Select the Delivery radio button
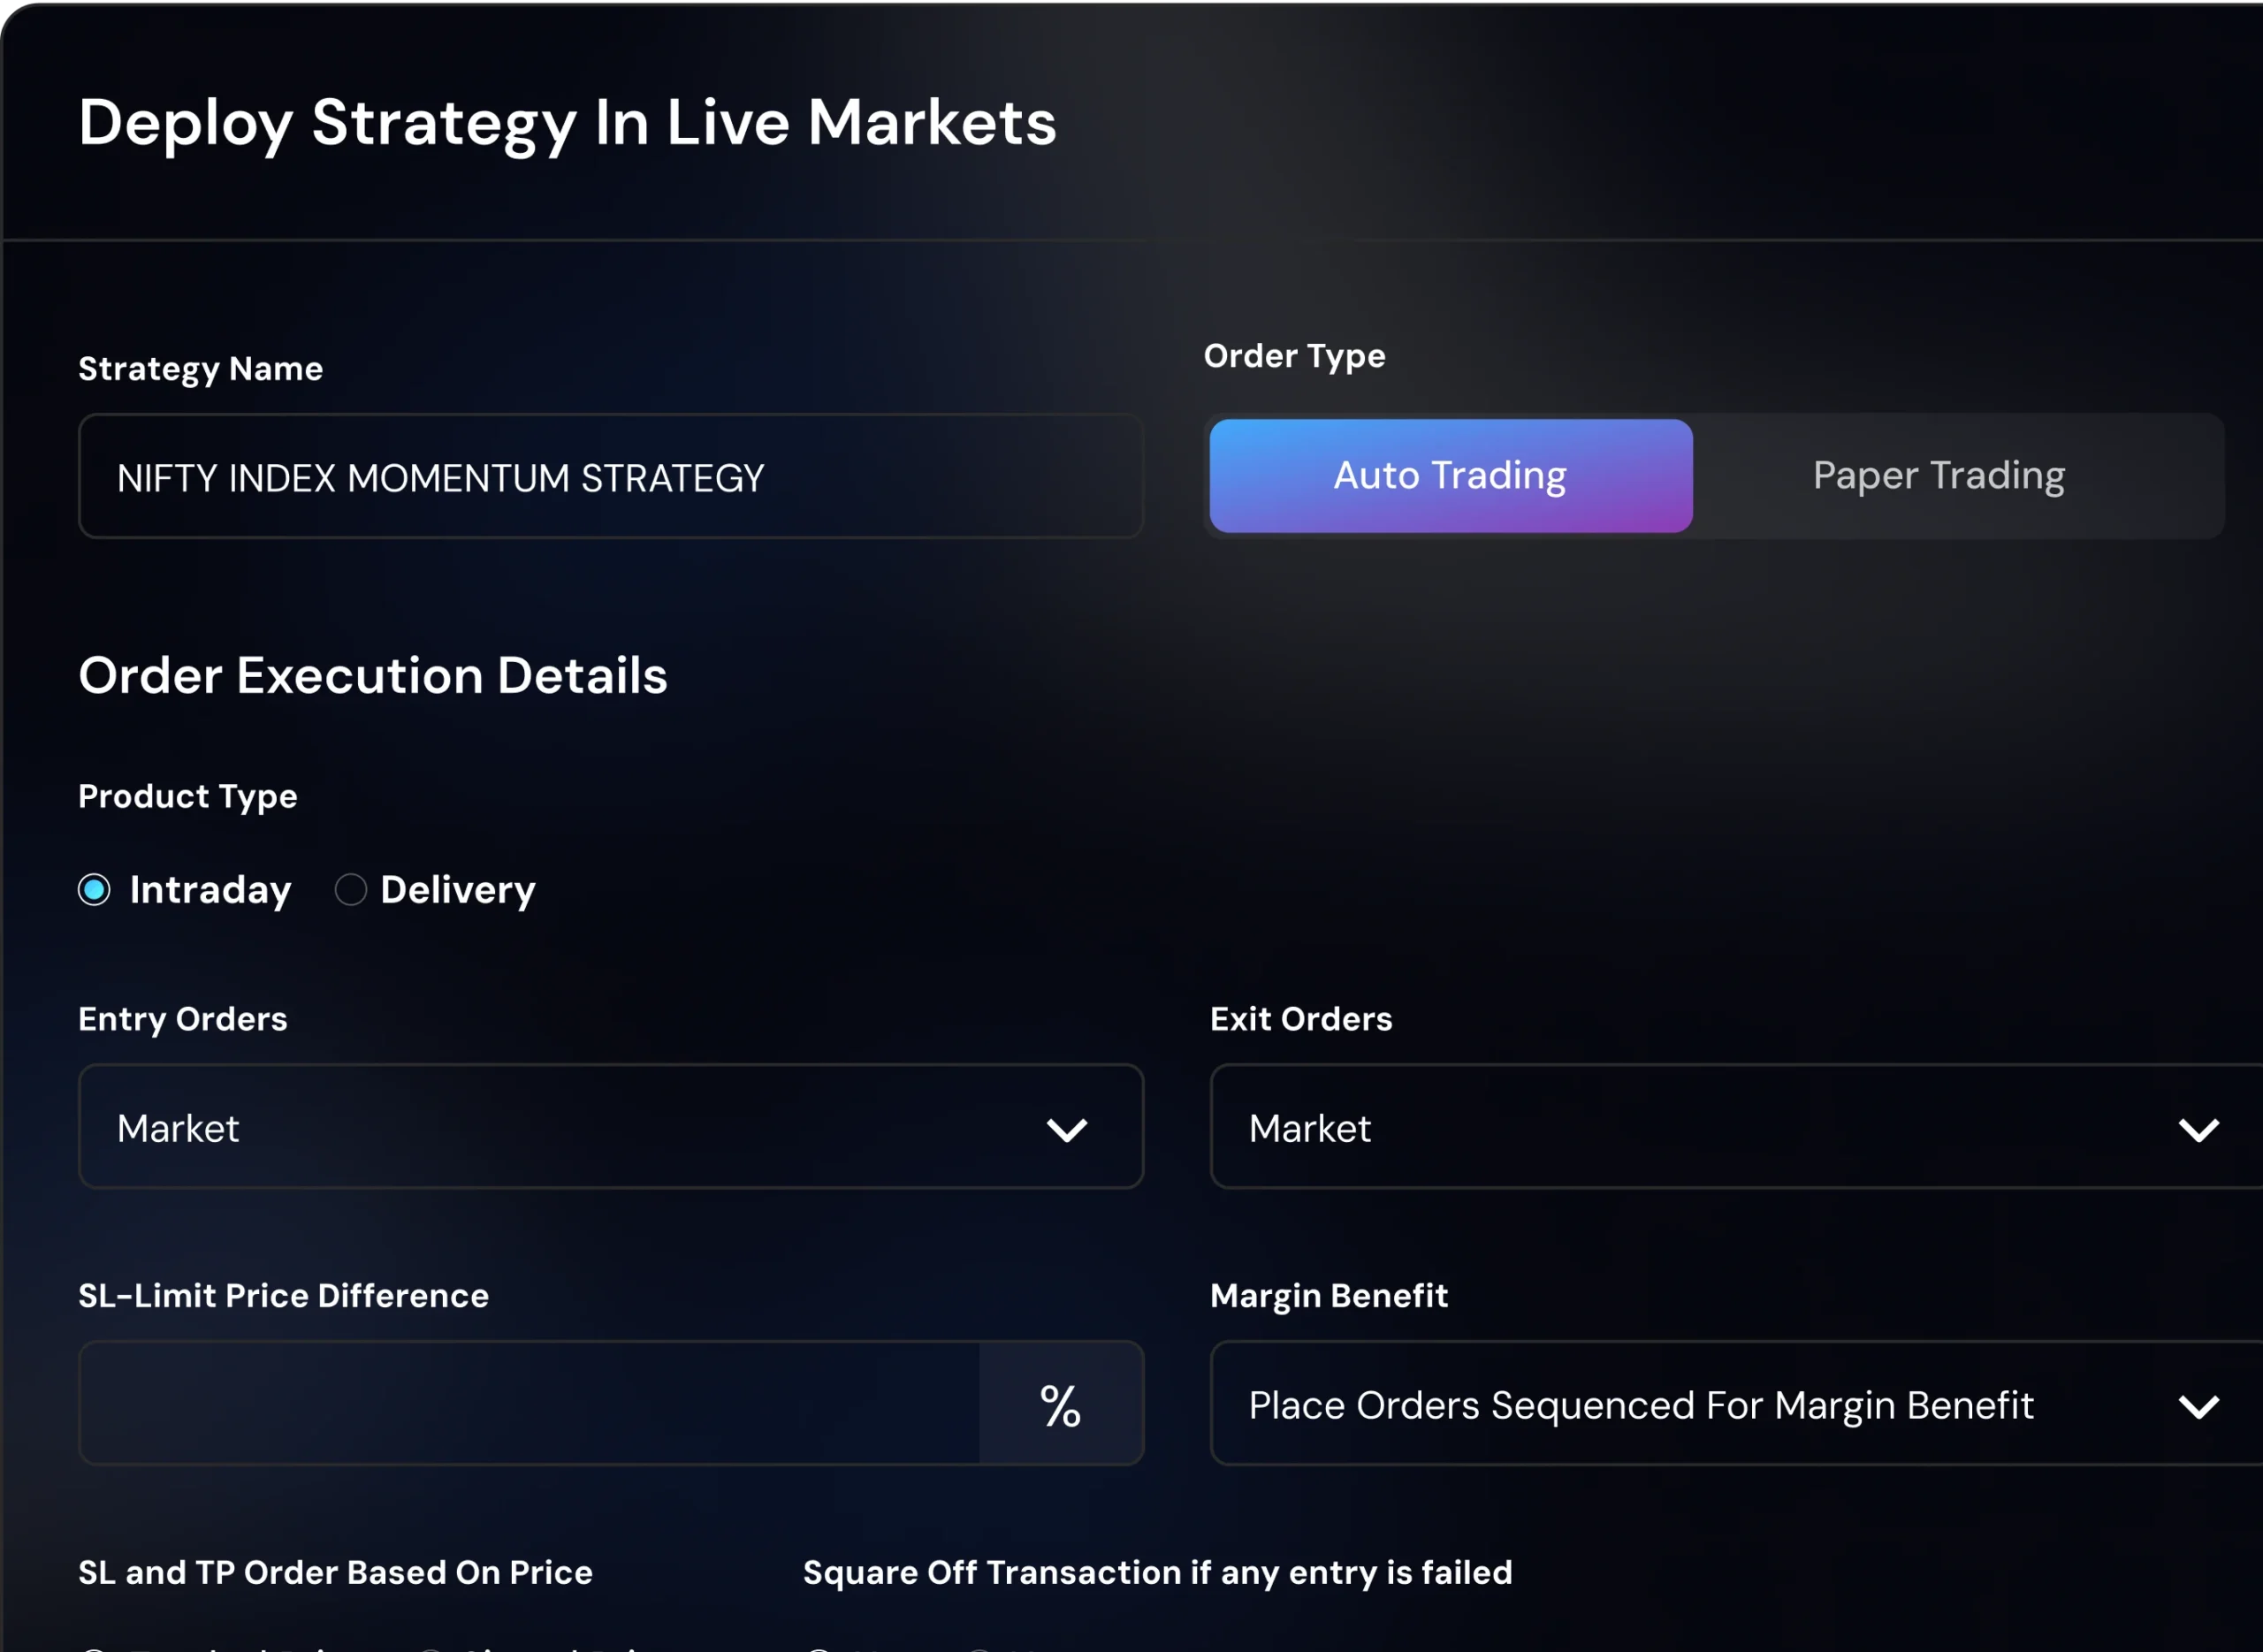Image resolution: width=2263 pixels, height=1652 pixels. point(350,889)
